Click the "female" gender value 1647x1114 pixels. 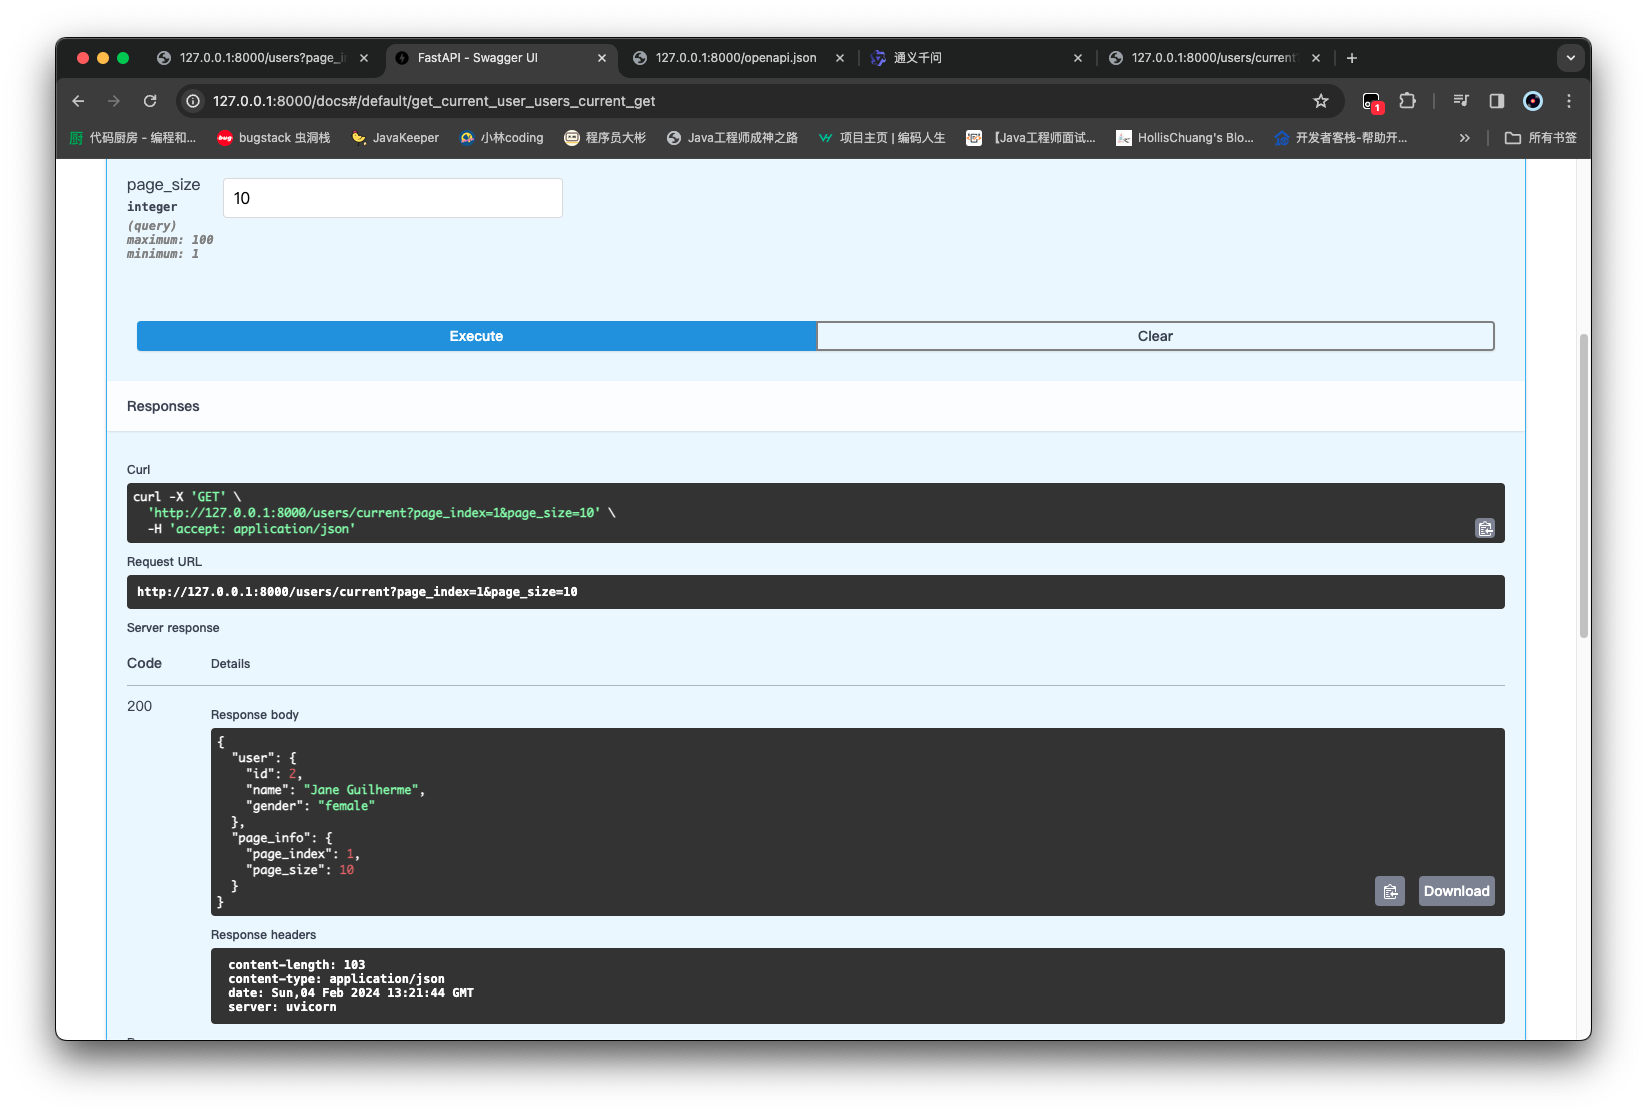tap(346, 806)
